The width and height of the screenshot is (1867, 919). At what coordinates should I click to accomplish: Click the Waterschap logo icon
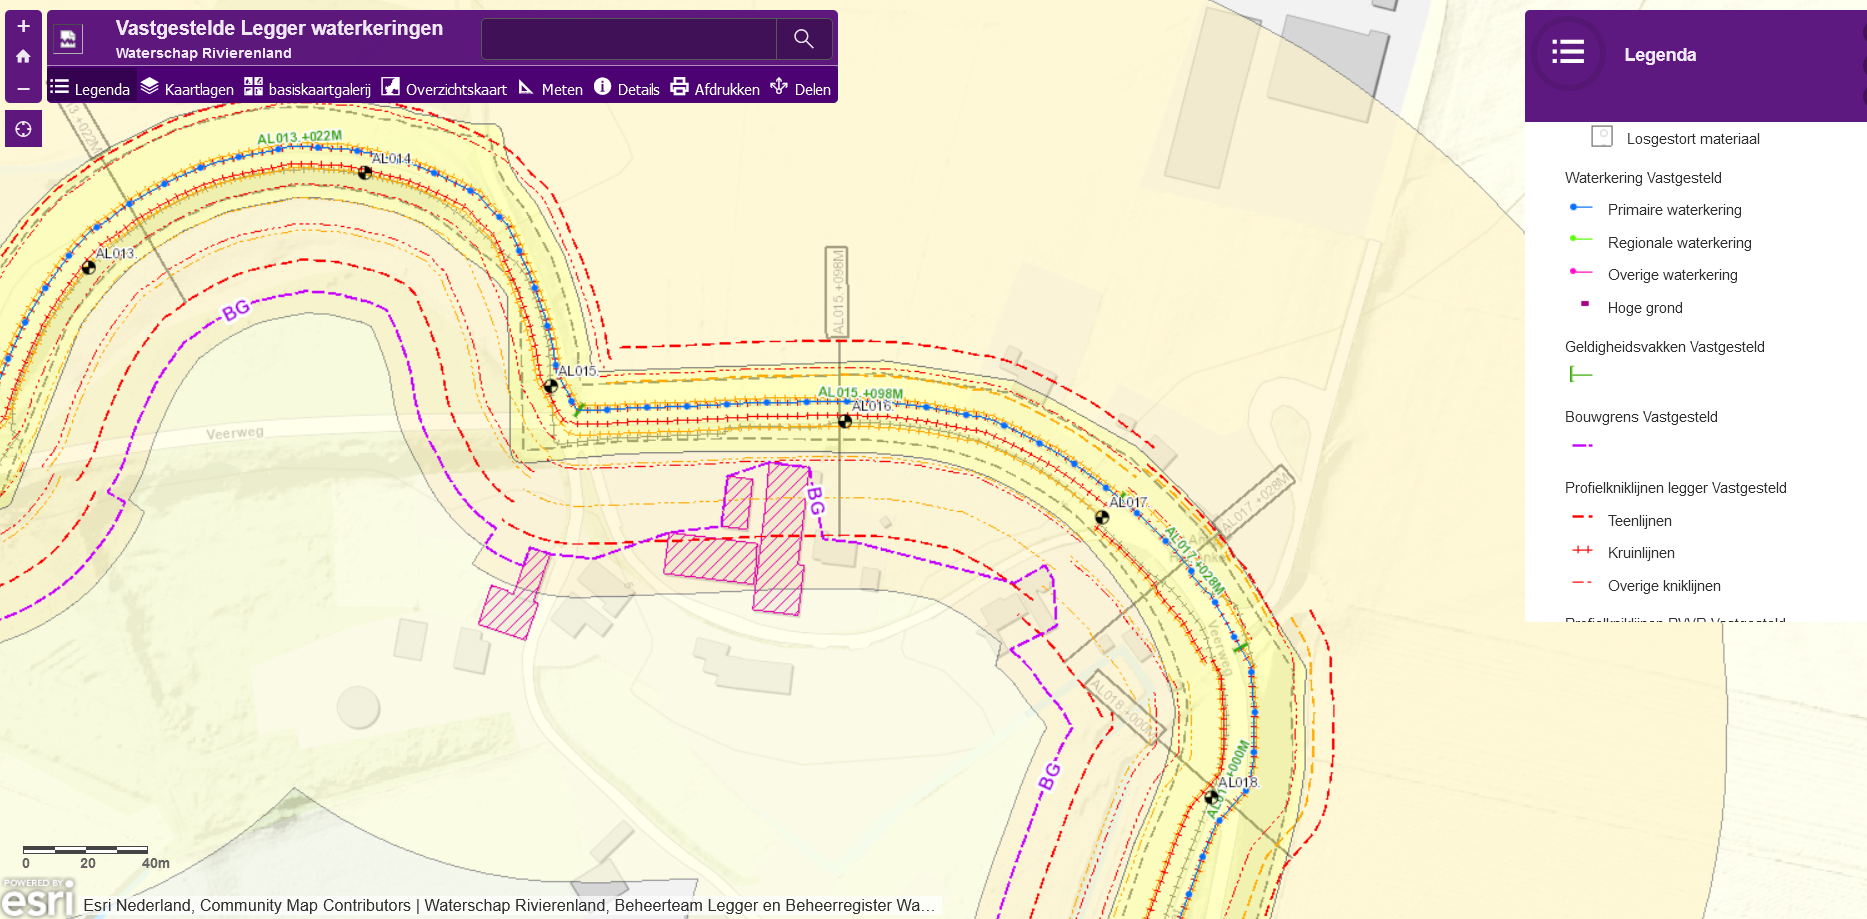[x=68, y=39]
